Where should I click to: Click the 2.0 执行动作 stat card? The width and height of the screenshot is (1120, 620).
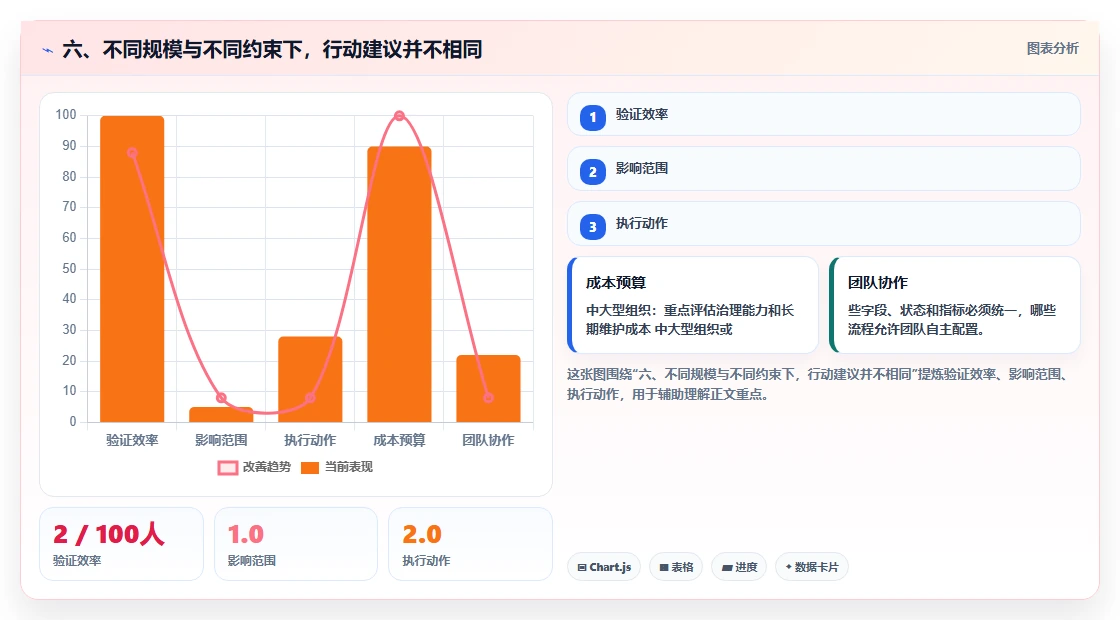470,544
